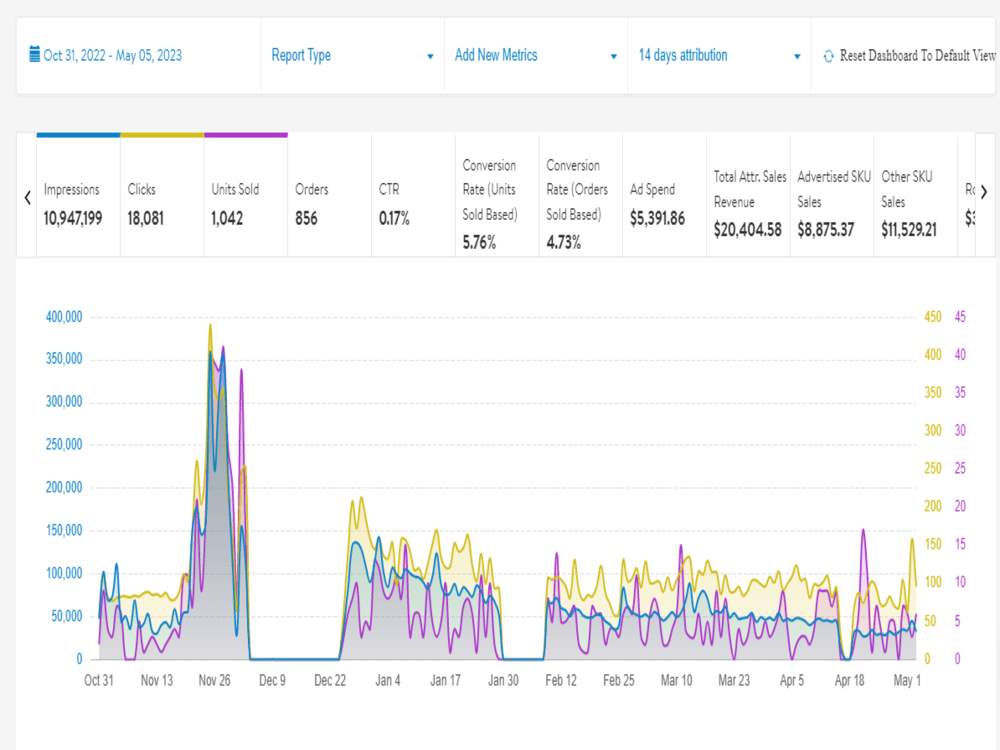Click the 14 days attribution dropdown arrow
1000x750 pixels.
(x=797, y=57)
